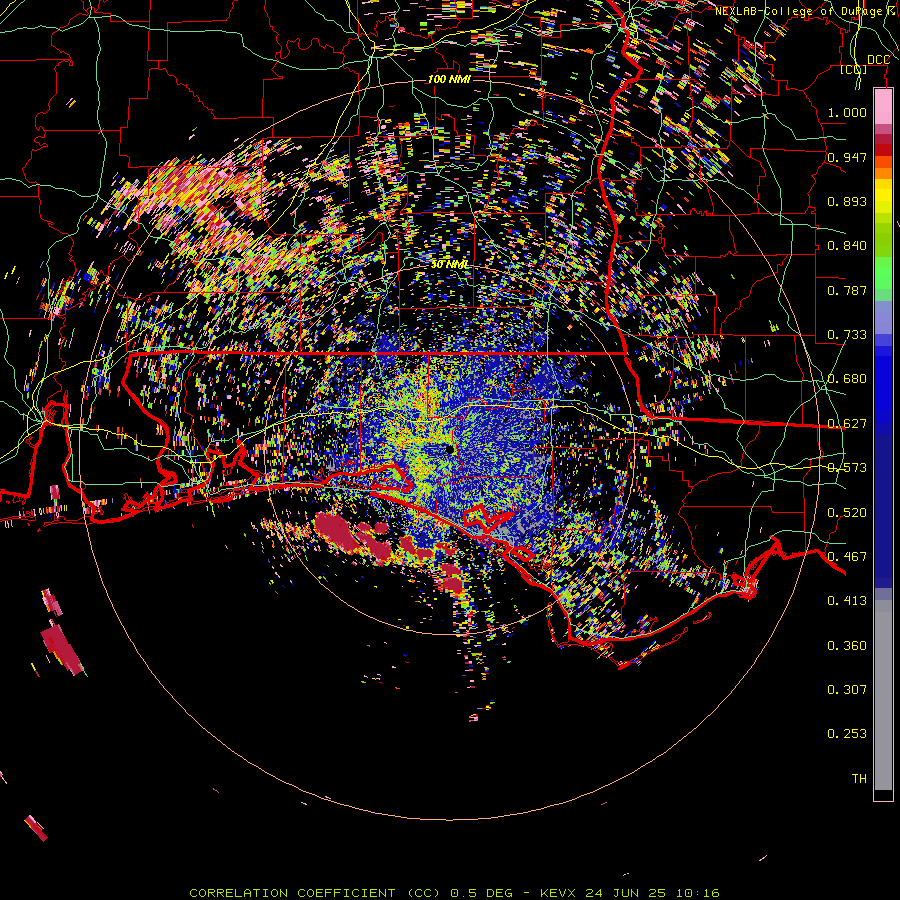Viewport: 900px width, 900px height.
Task: Click the 100 NMI range ring label
Action: pos(449,79)
